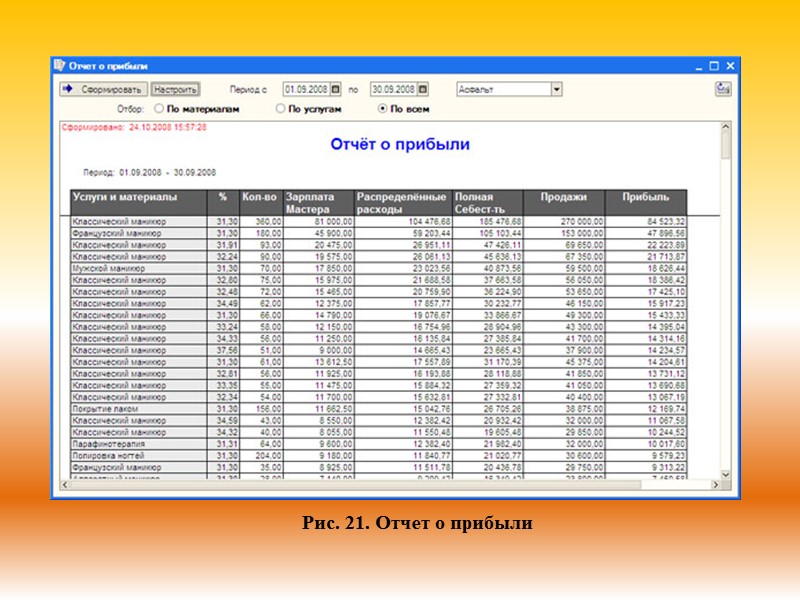Screen dimensions: 800x600
Task: Click the % column header
Action: (x=223, y=203)
